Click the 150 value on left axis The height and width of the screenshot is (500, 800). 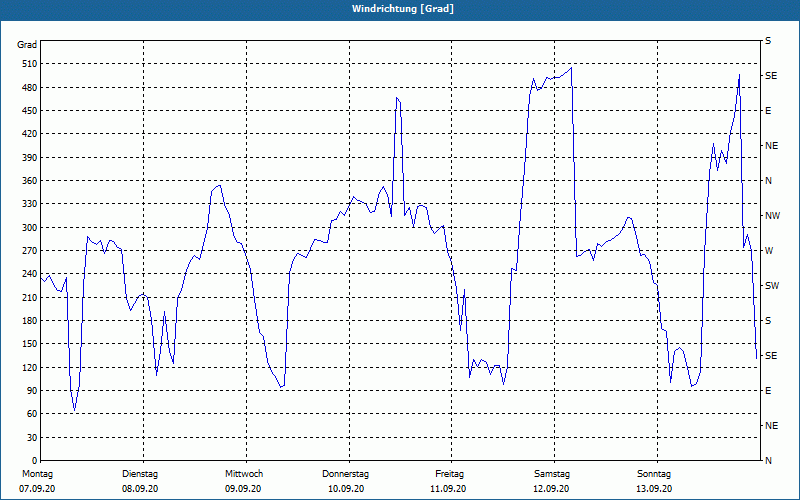[30, 344]
